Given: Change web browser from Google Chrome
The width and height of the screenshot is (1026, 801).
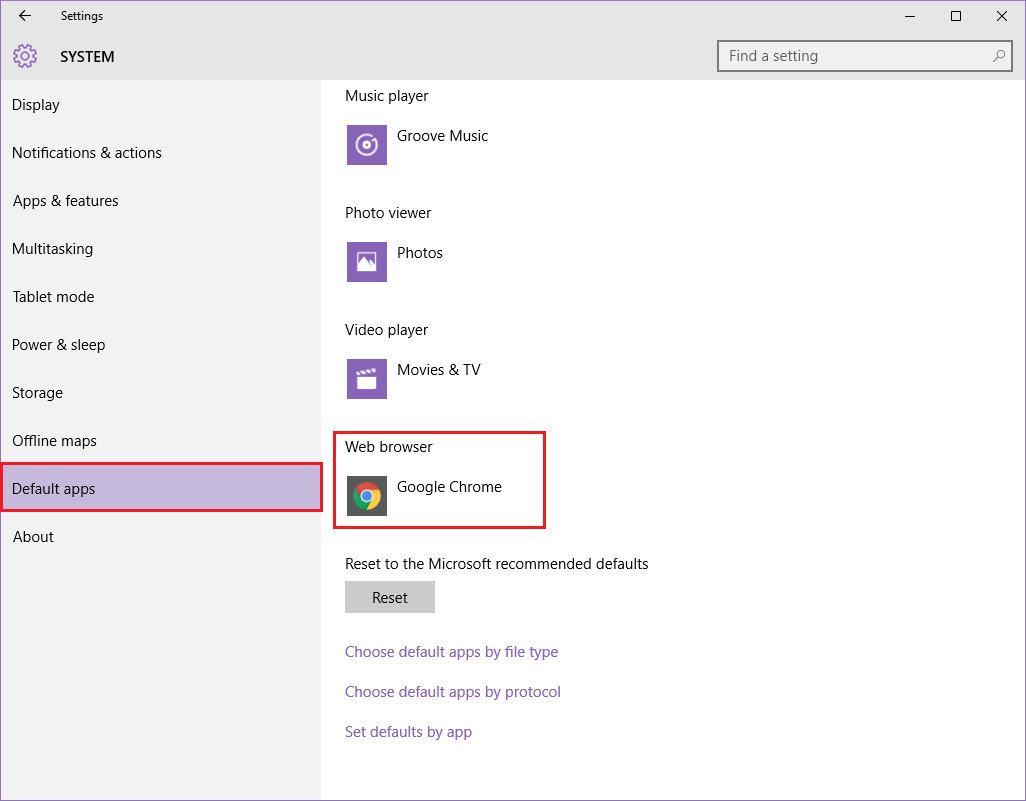Looking at the screenshot, I should [x=424, y=496].
